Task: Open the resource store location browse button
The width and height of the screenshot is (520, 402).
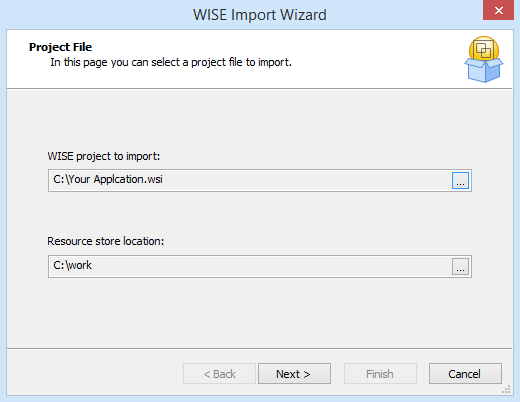Action: [460, 266]
